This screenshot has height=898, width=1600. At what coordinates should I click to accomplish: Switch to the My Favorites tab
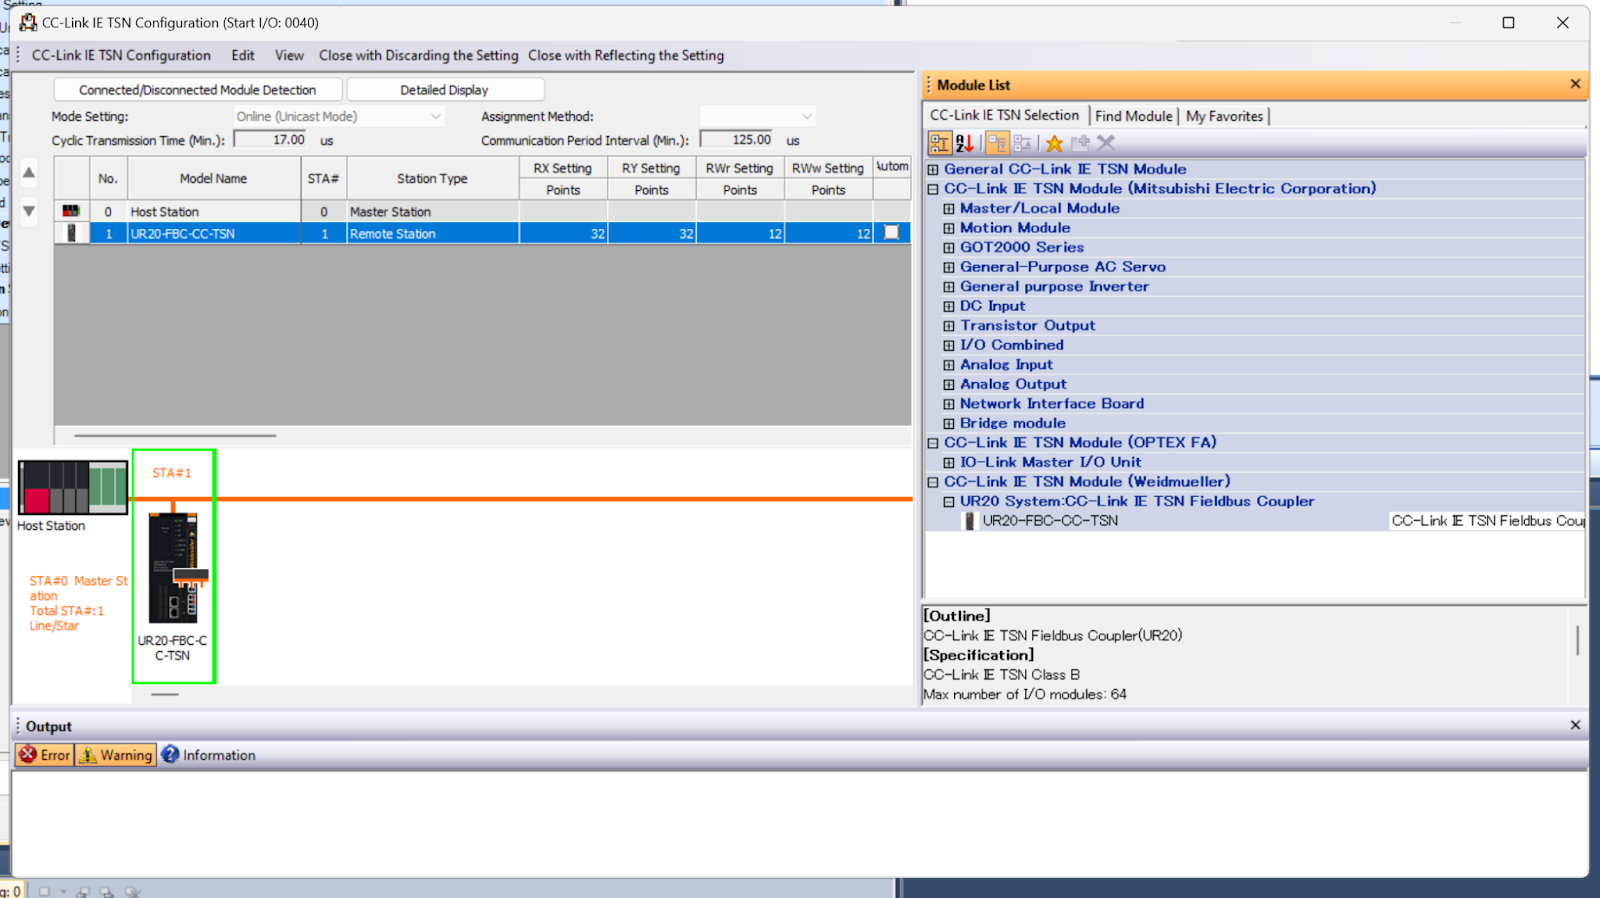1224,116
